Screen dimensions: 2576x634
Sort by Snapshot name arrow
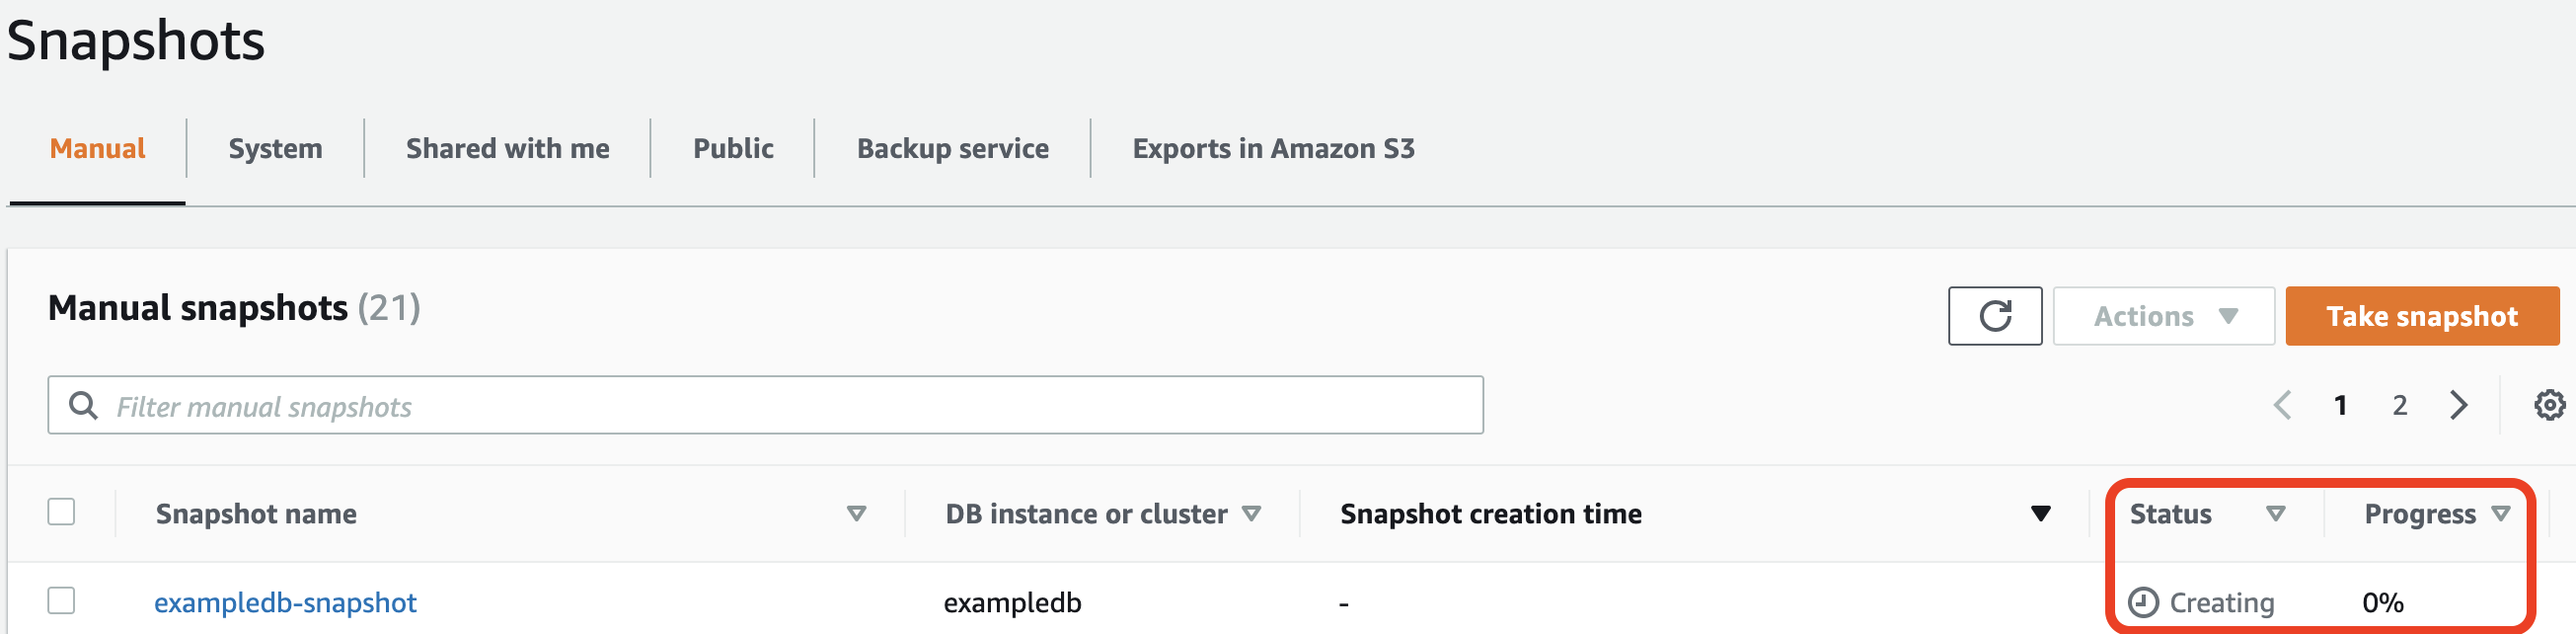pyautogui.click(x=856, y=514)
